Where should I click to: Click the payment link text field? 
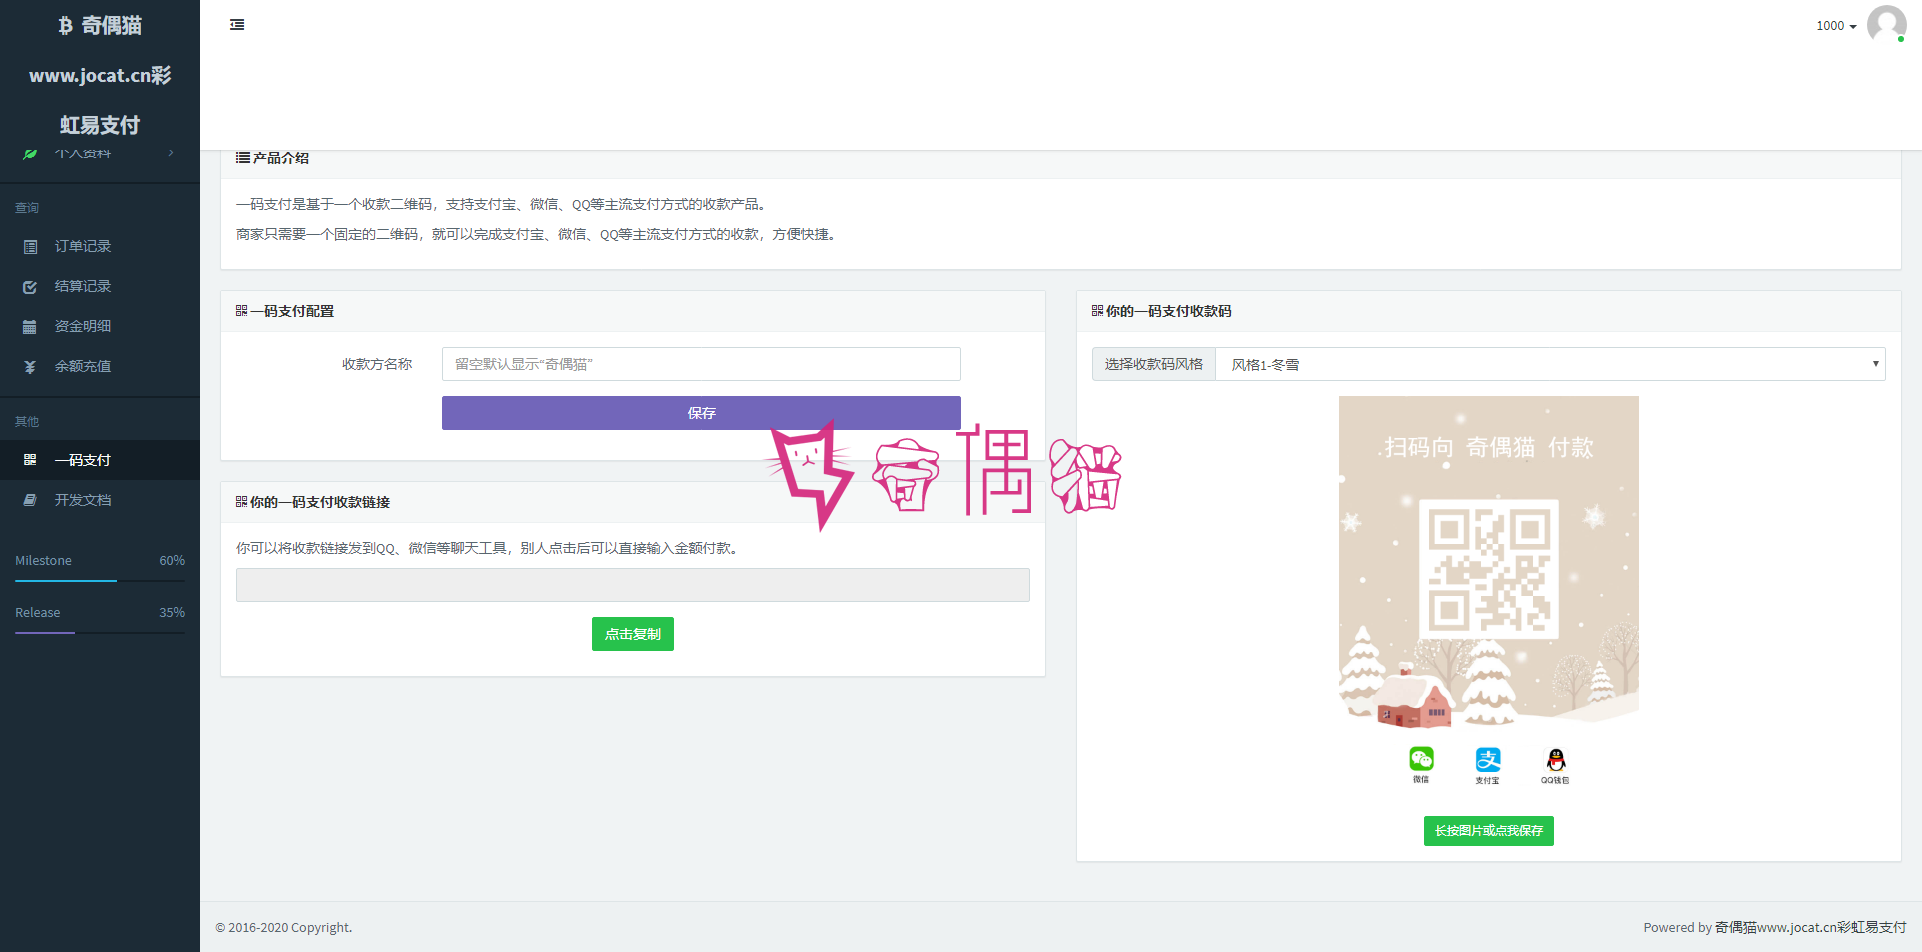633,585
